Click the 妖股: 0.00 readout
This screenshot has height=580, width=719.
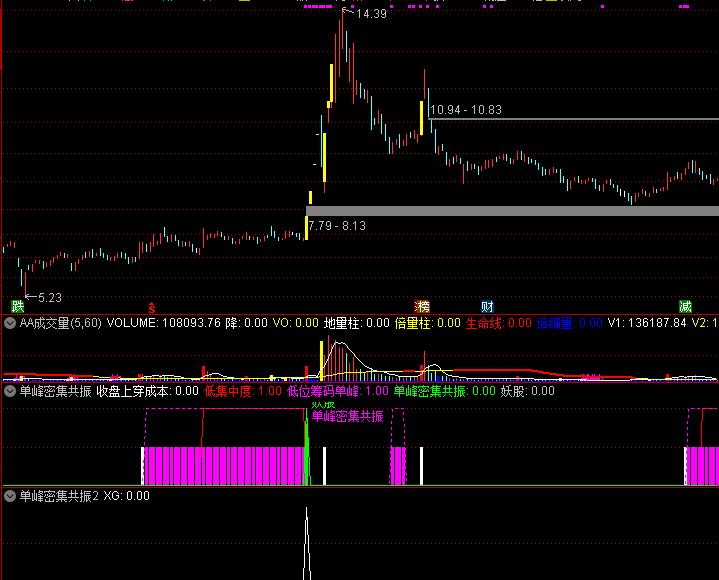coord(528,391)
